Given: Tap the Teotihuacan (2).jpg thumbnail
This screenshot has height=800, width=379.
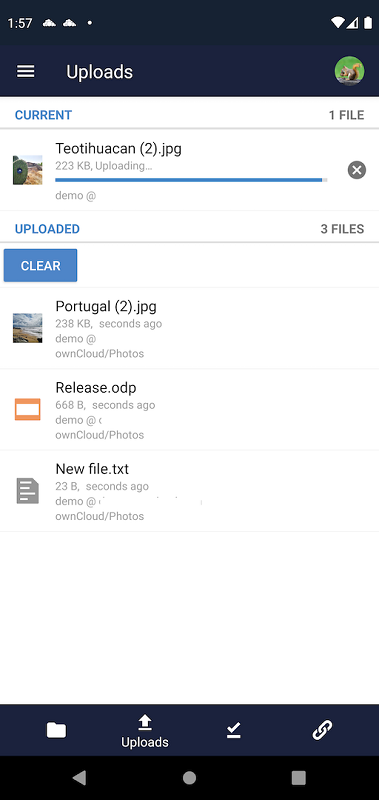Looking at the screenshot, I should pos(28,170).
